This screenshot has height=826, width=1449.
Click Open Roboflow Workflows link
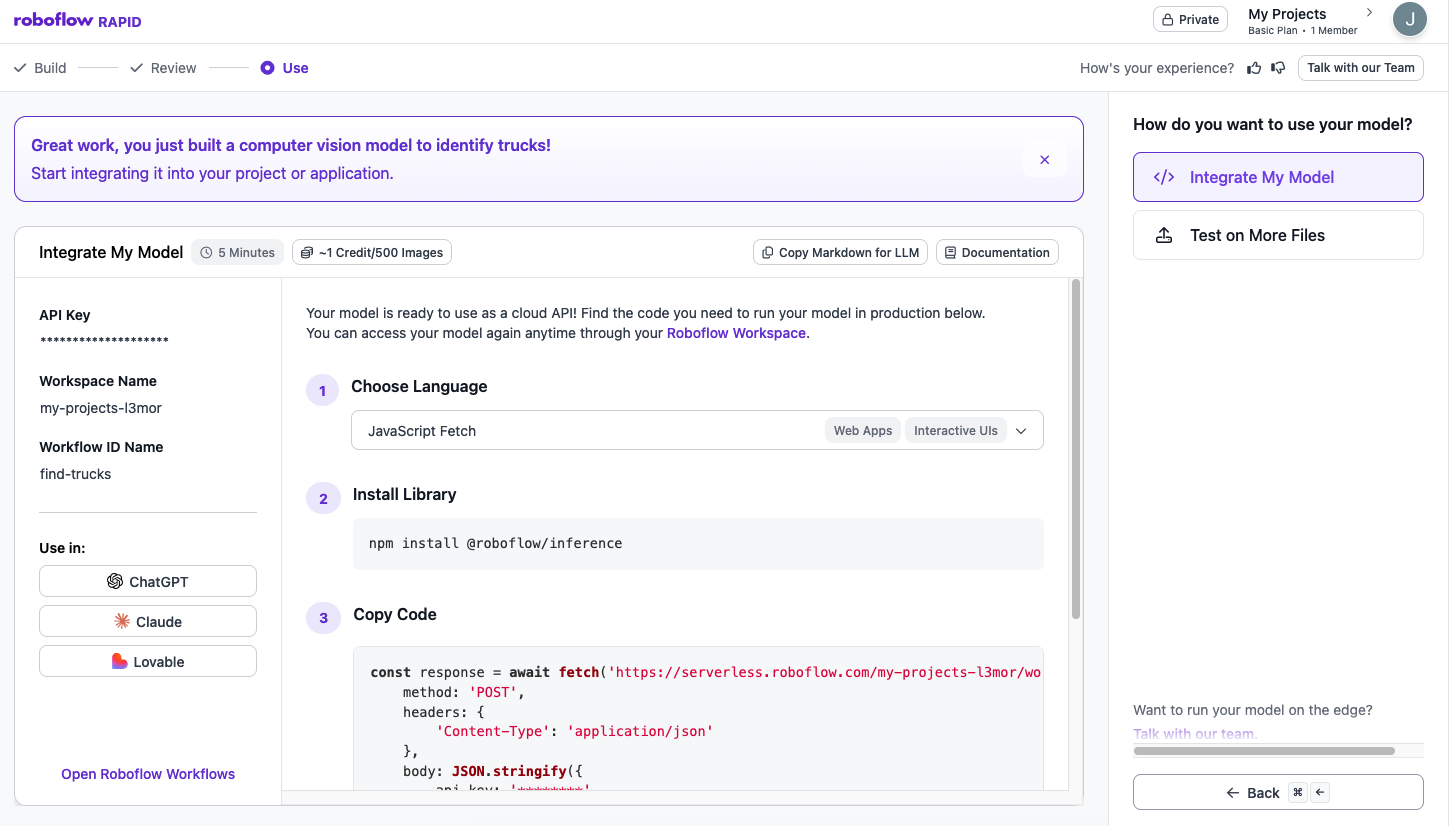pyautogui.click(x=148, y=774)
